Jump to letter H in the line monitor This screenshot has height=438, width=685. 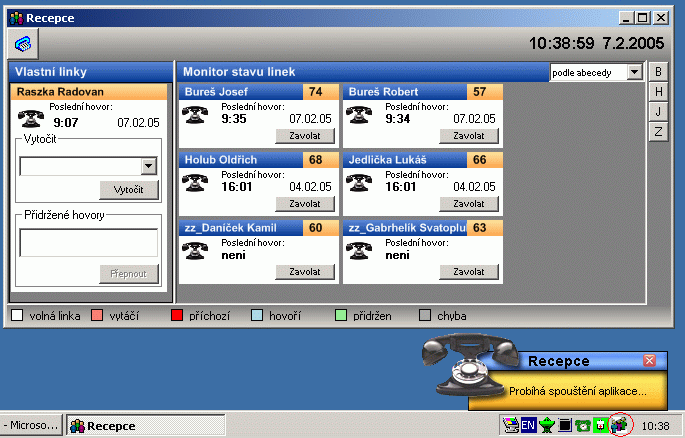pos(658,92)
